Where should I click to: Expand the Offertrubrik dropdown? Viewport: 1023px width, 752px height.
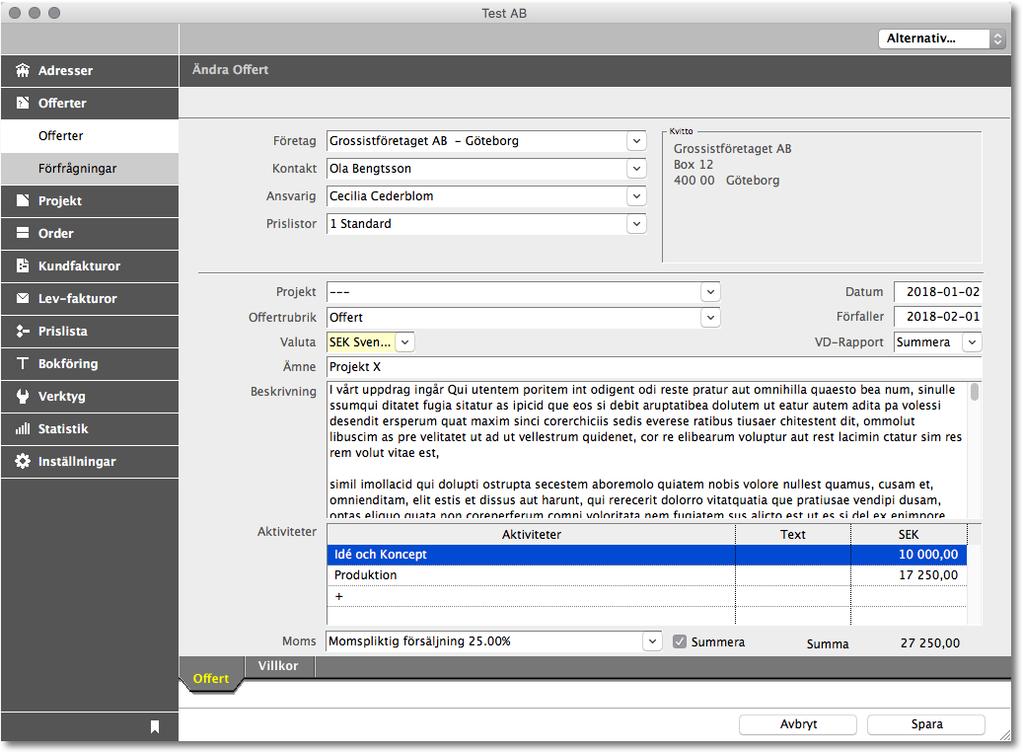(710, 318)
